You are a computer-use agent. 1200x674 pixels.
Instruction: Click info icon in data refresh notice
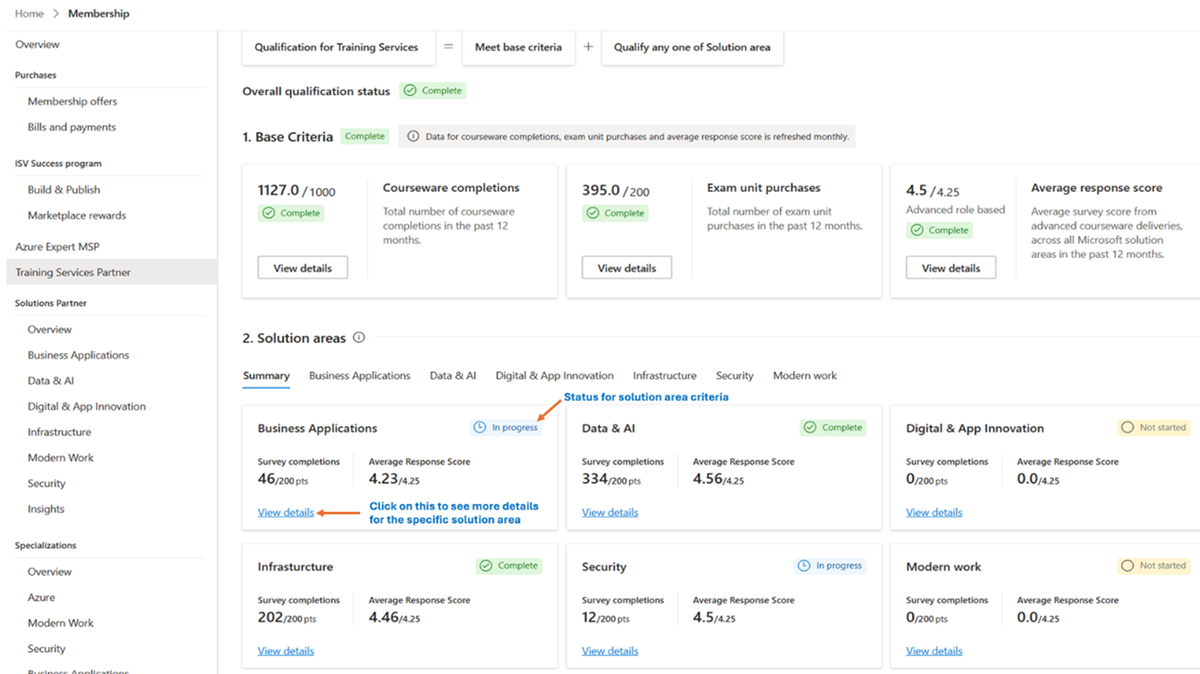point(413,137)
